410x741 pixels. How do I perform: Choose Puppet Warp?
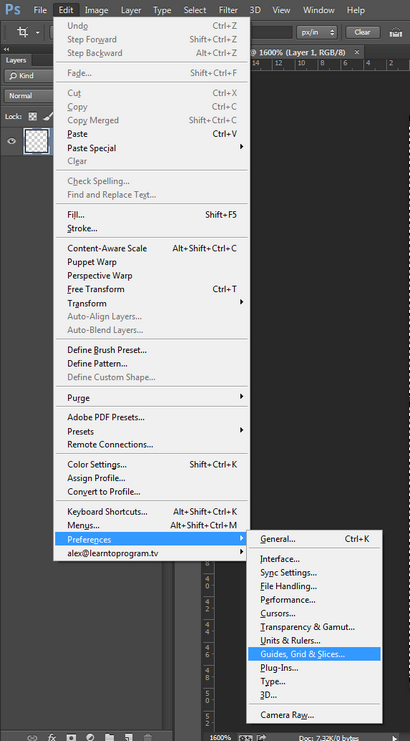(152, 262)
